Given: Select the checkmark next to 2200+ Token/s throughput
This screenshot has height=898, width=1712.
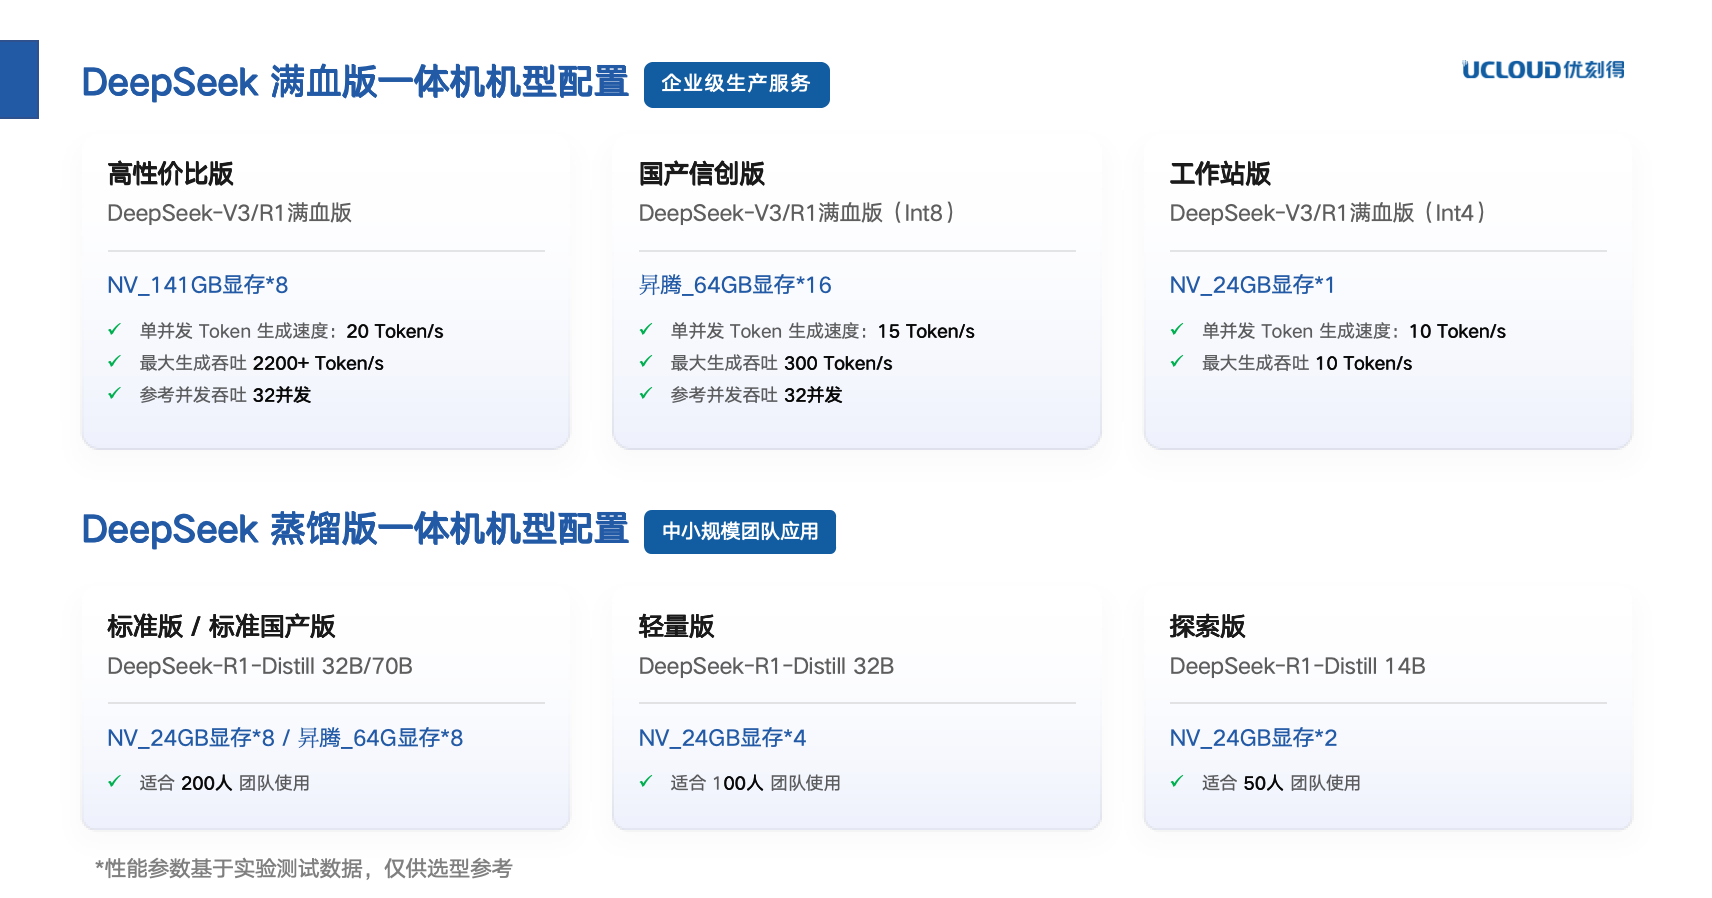Looking at the screenshot, I should point(114,361).
